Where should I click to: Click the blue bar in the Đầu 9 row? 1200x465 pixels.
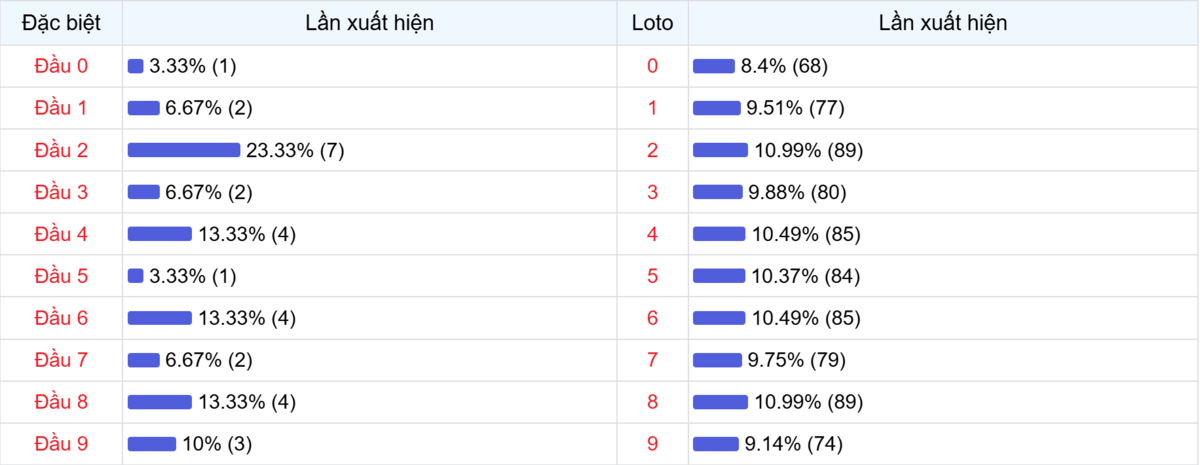(x=151, y=444)
